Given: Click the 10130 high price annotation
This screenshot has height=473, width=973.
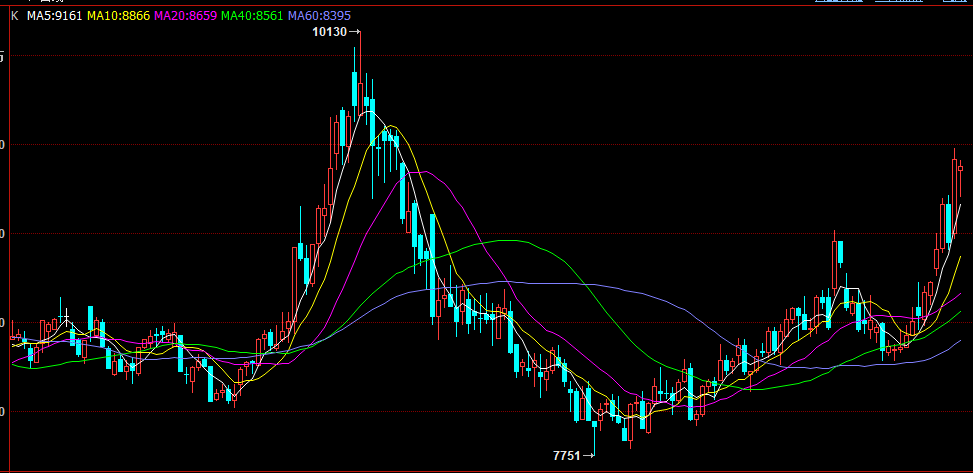Looking at the screenshot, I should (x=328, y=33).
